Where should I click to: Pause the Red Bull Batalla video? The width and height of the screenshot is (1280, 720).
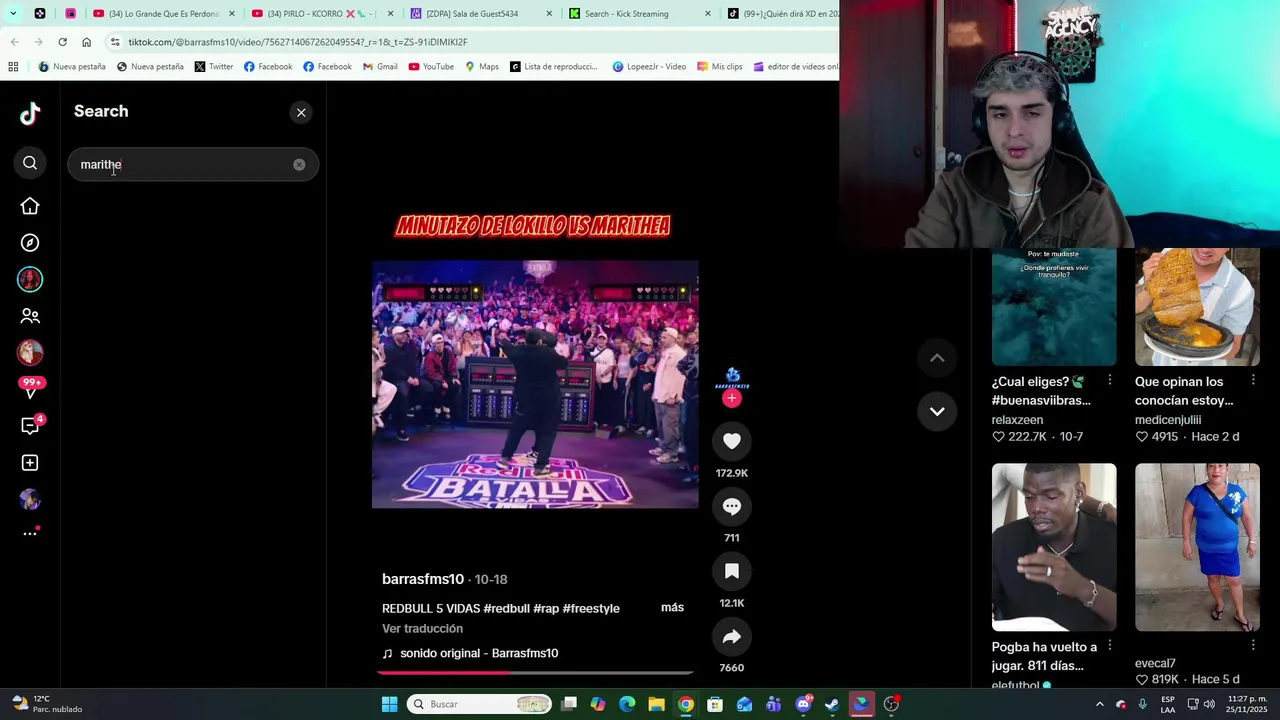pos(535,385)
